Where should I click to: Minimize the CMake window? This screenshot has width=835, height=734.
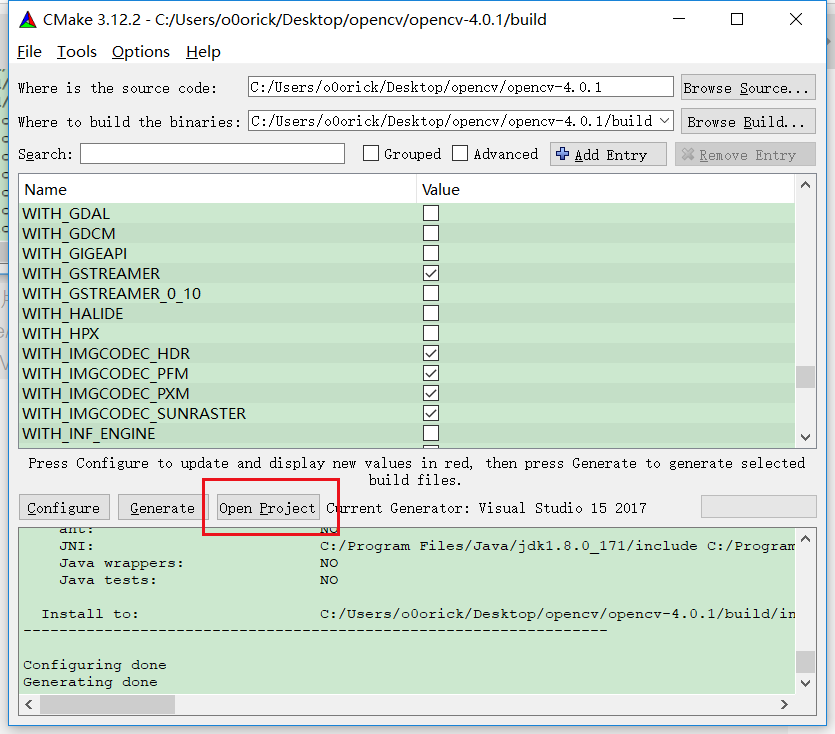[678, 19]
